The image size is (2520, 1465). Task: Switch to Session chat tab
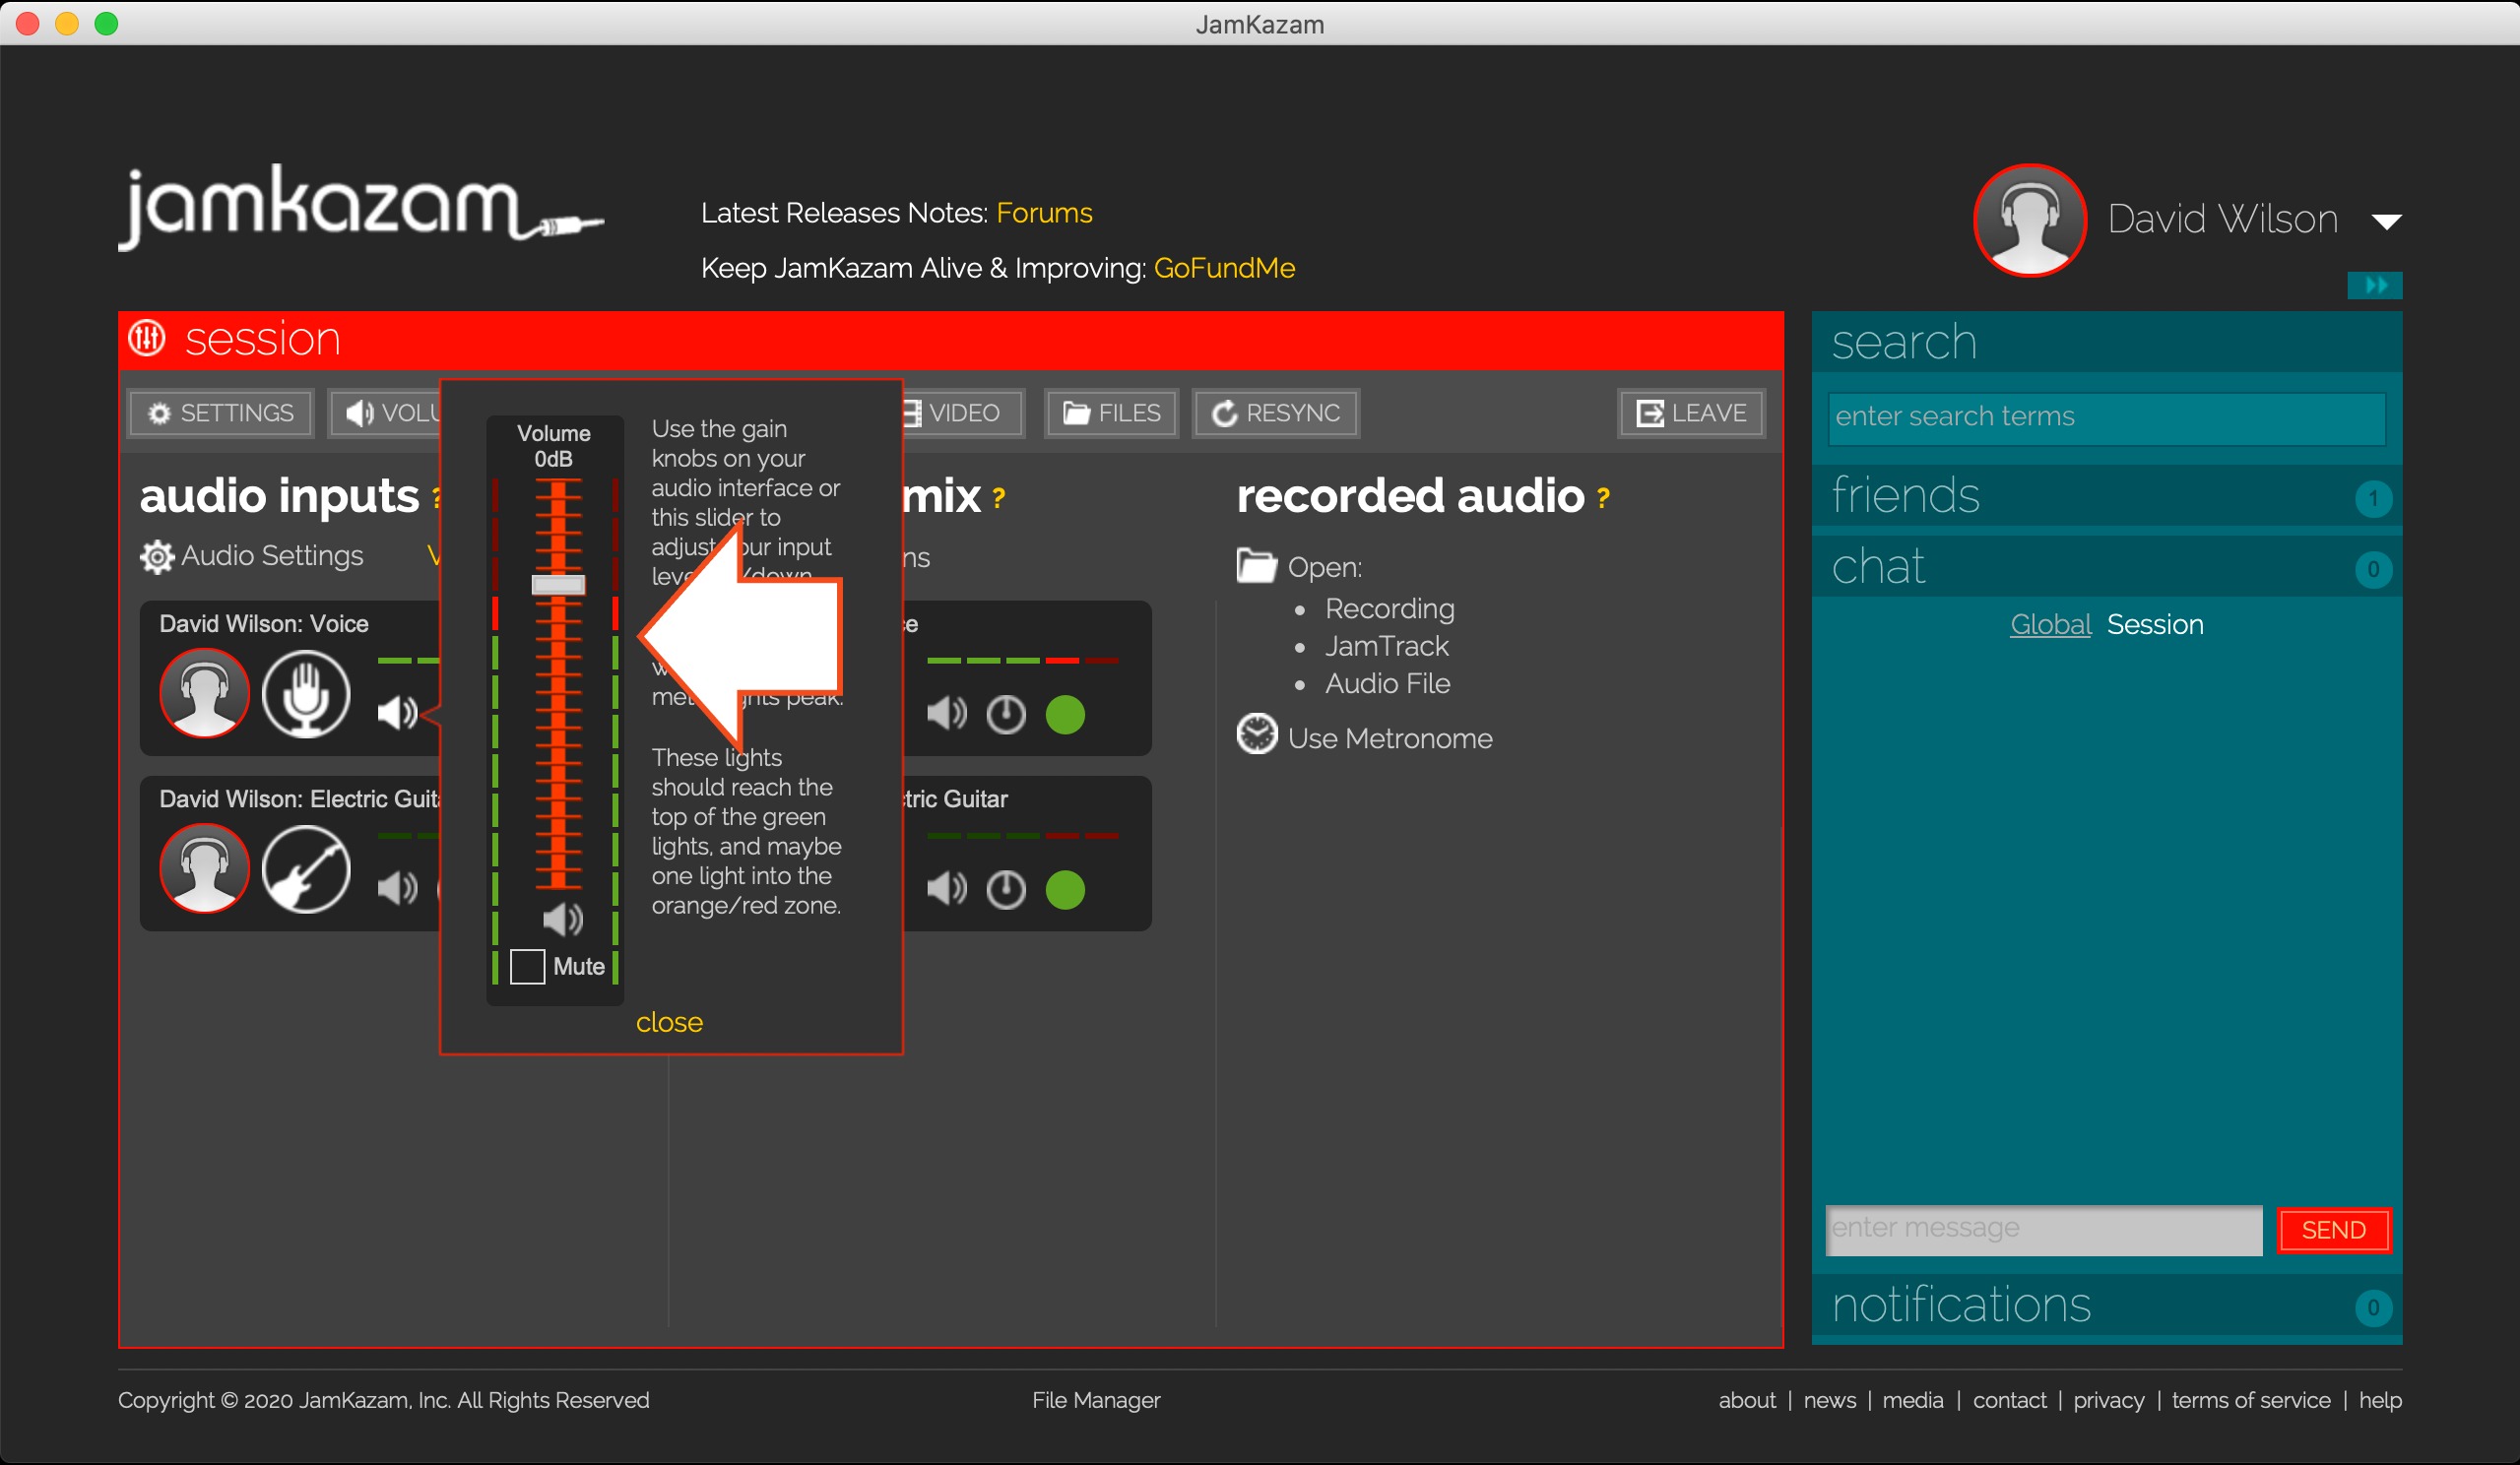tap(2155, 624)
